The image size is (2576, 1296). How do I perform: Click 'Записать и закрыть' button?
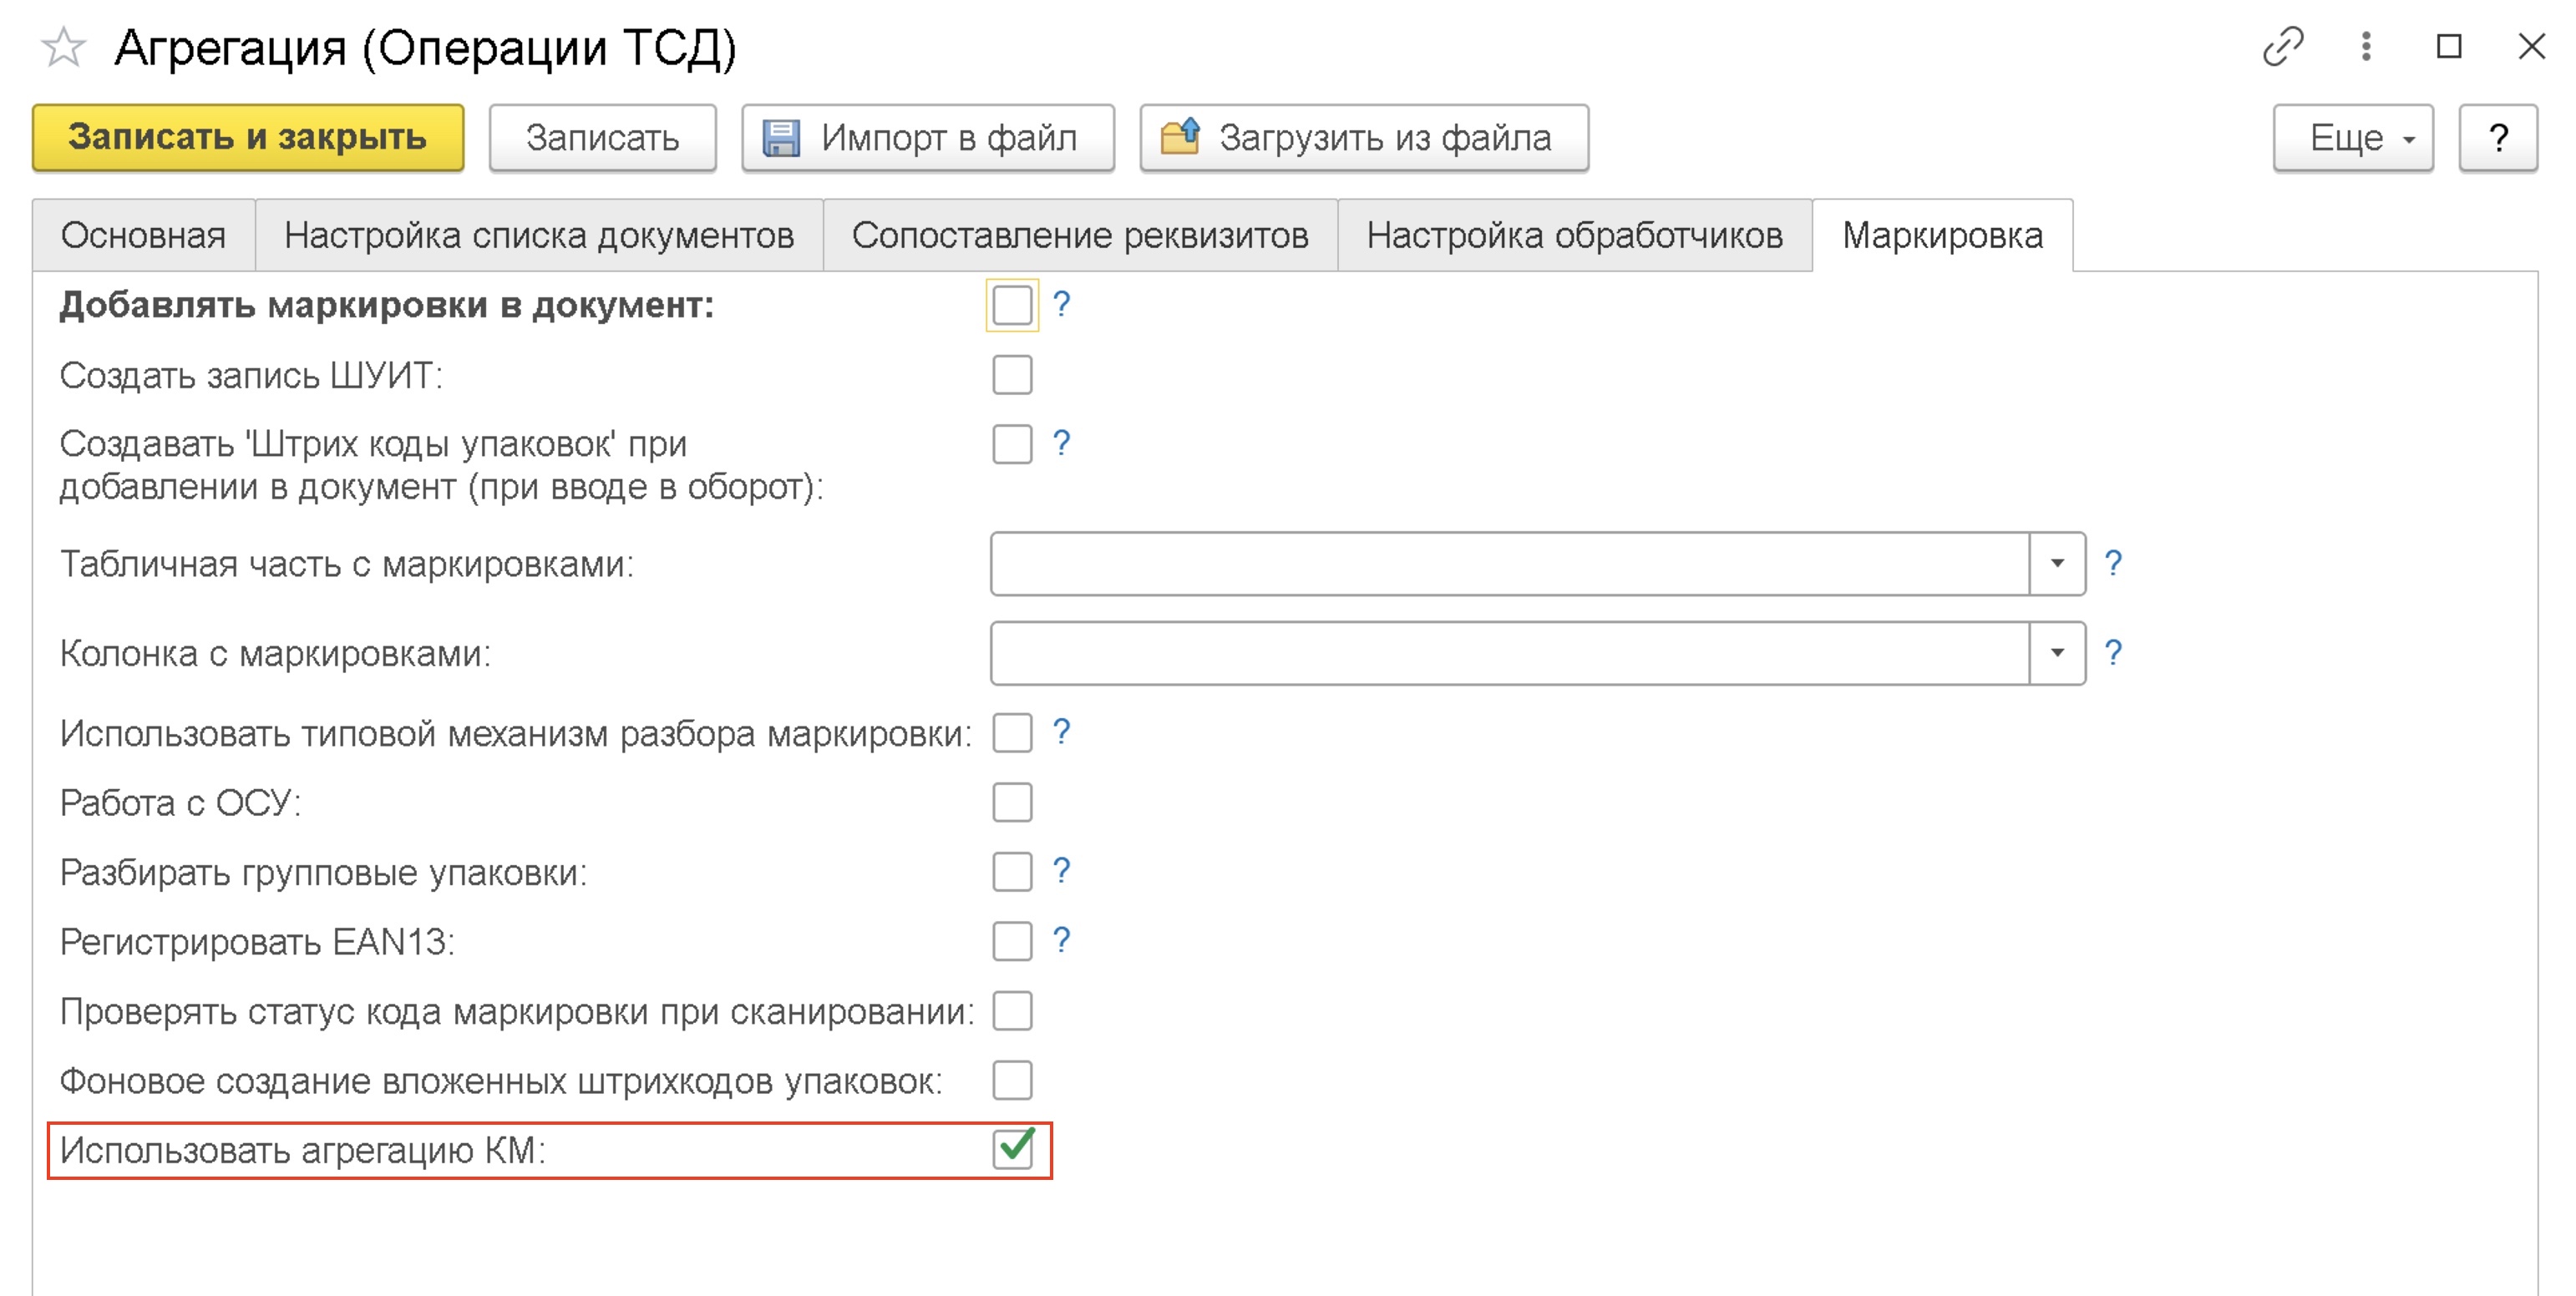pos(247,138)
